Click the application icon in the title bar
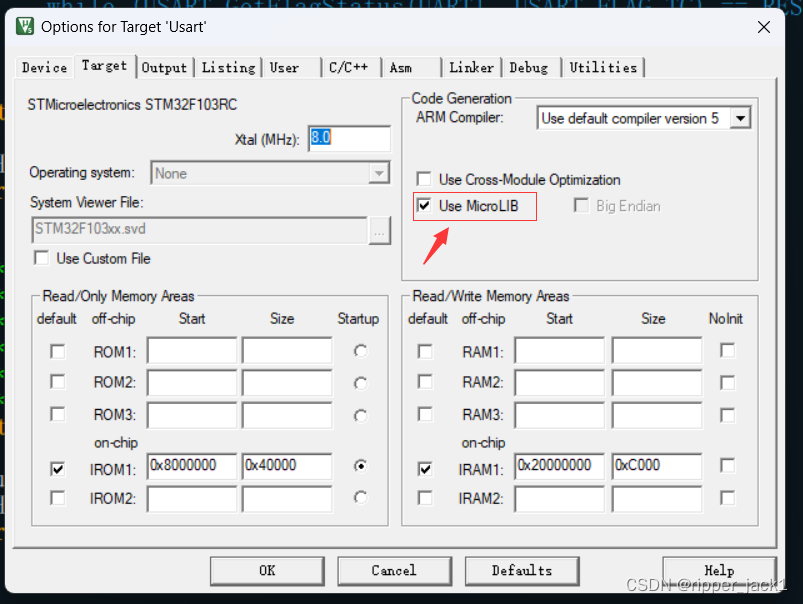Screen dimensions: 803x604 pos(24,27)
